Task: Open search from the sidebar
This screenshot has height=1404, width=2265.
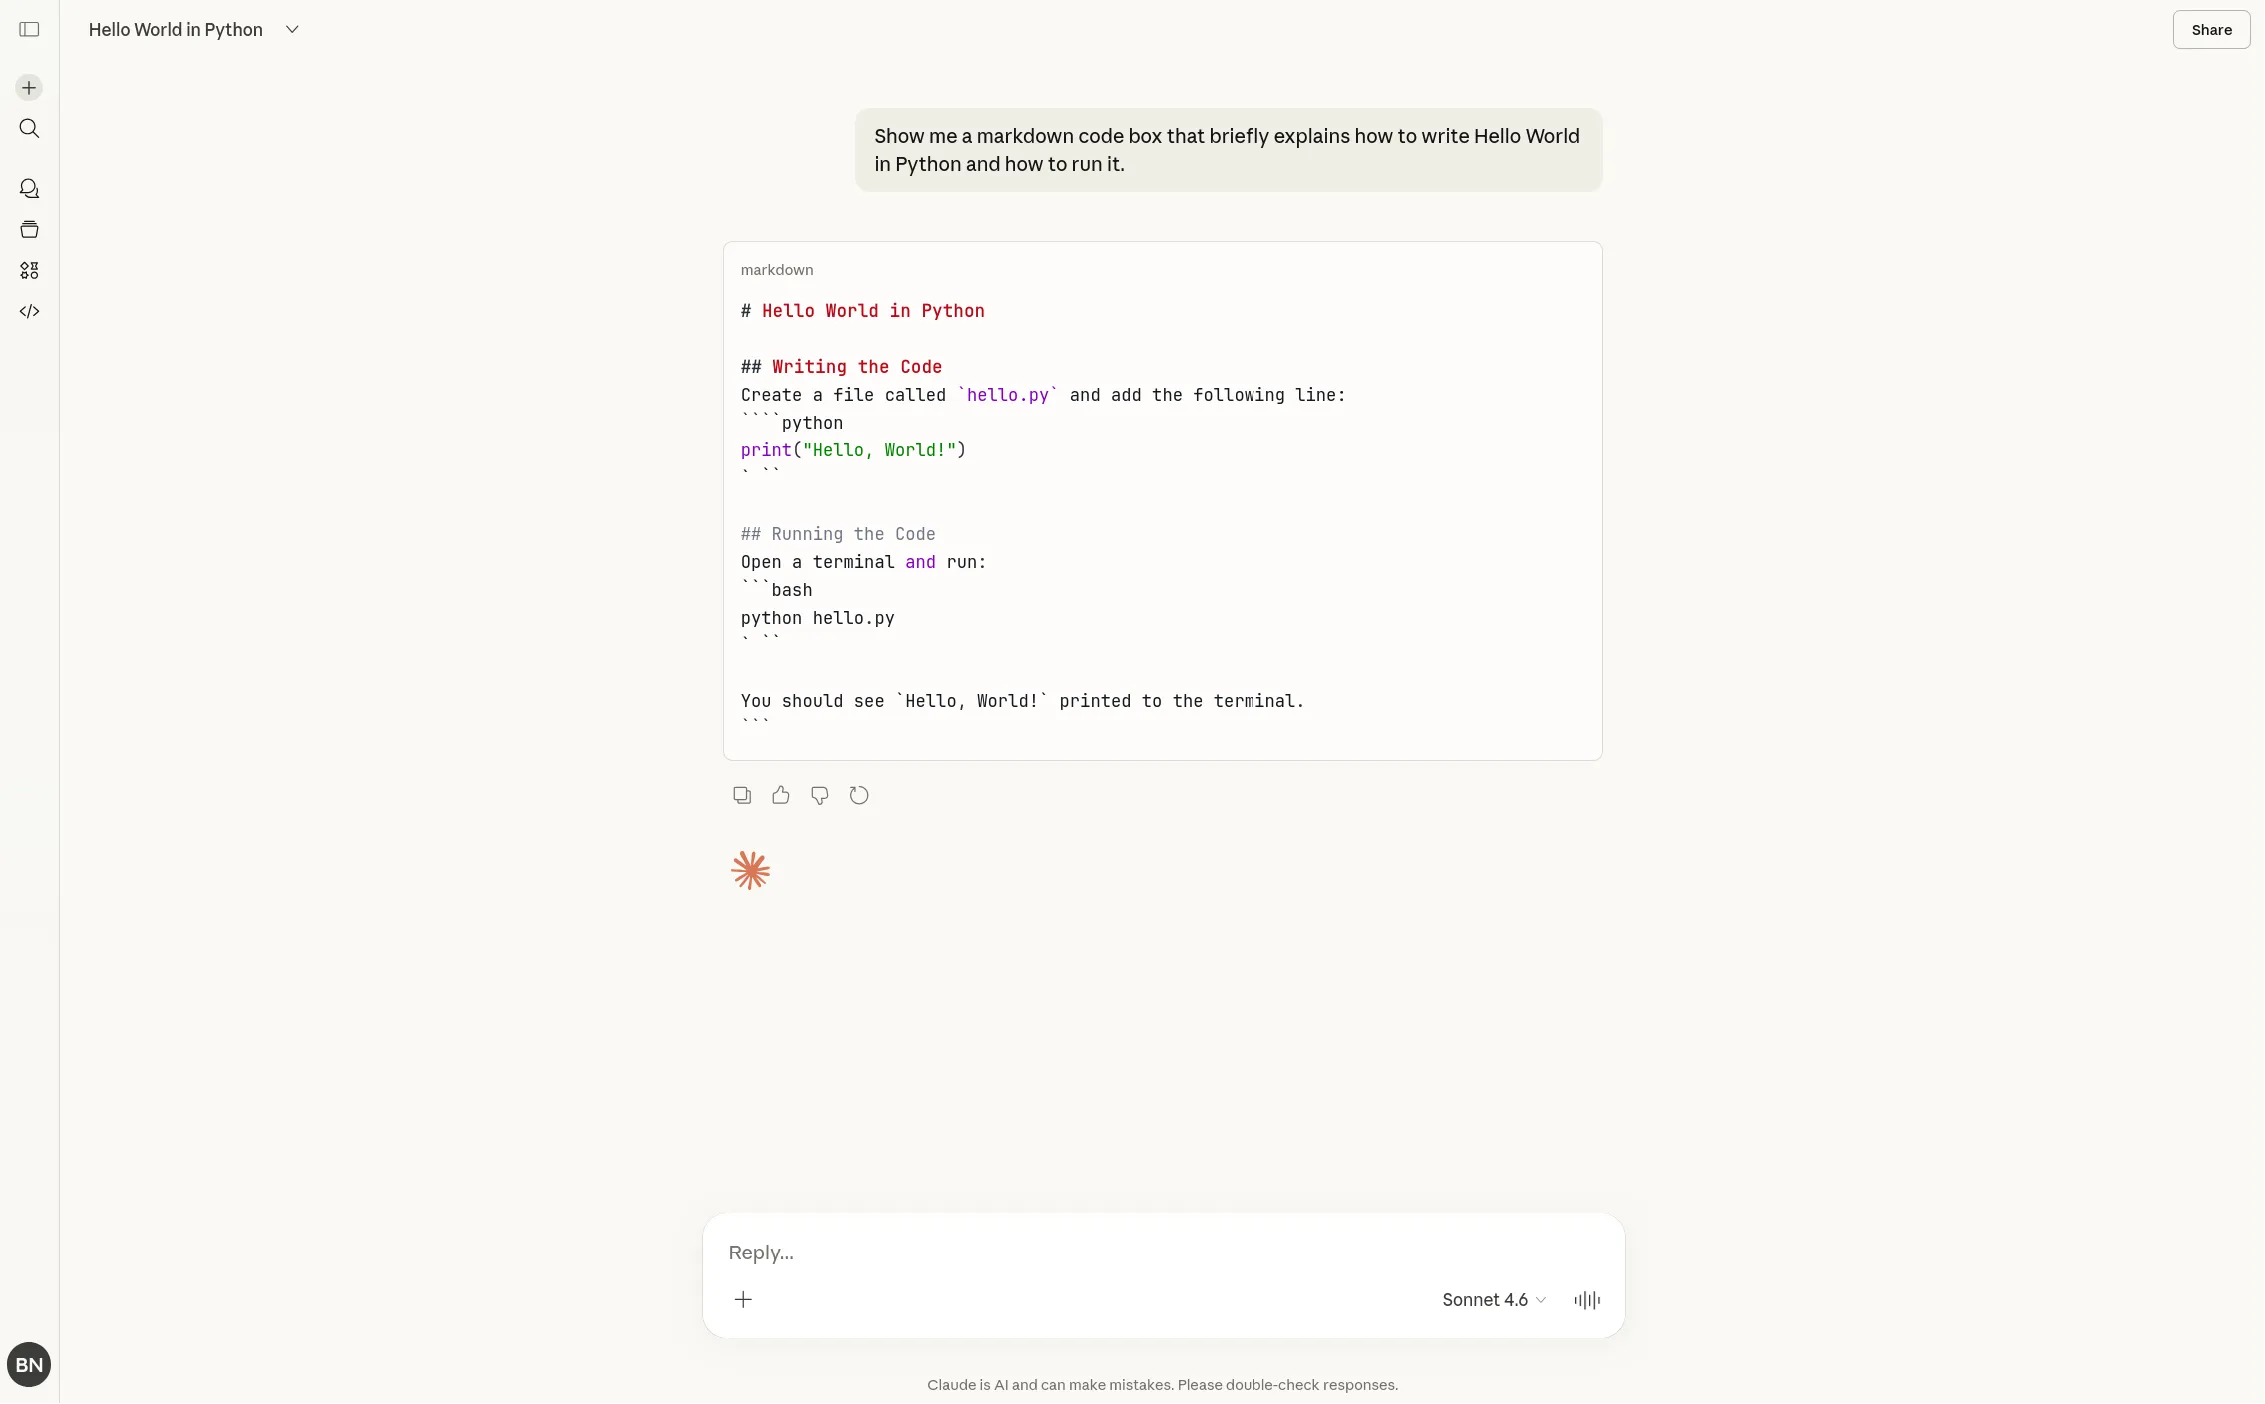Action: (28, 128)
